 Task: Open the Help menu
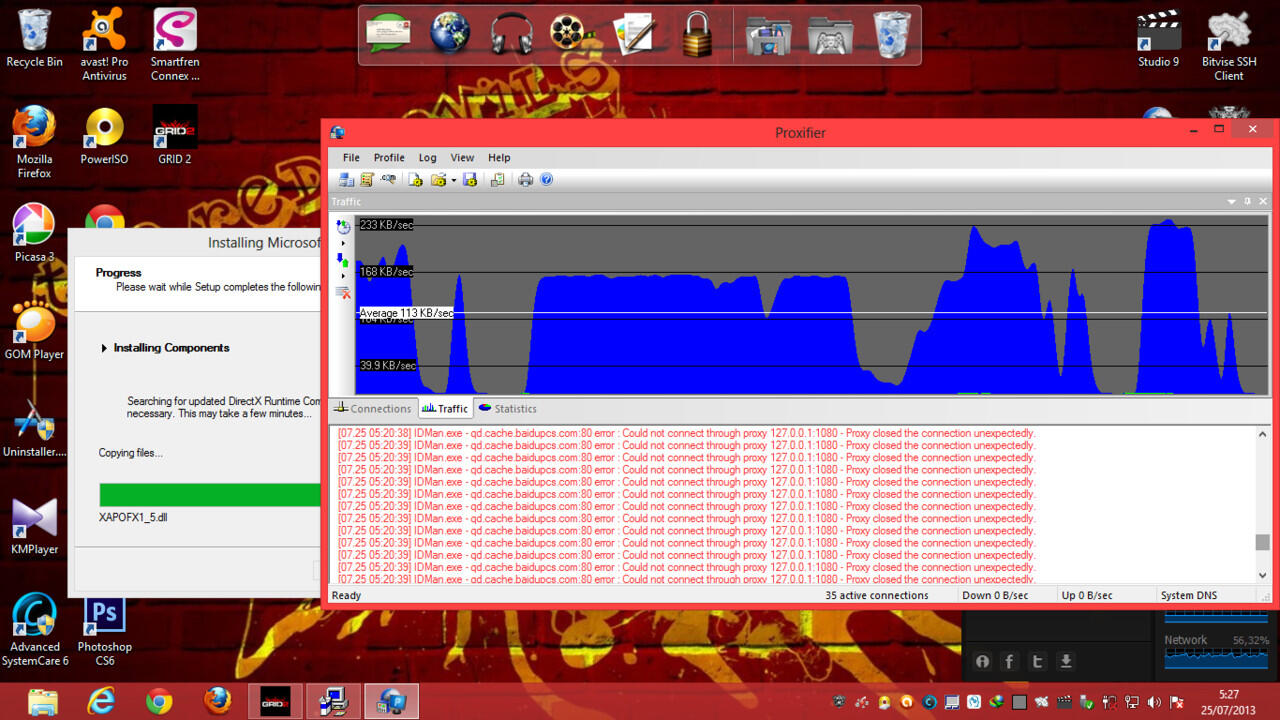pyautogui.click(x=499, y=158)
